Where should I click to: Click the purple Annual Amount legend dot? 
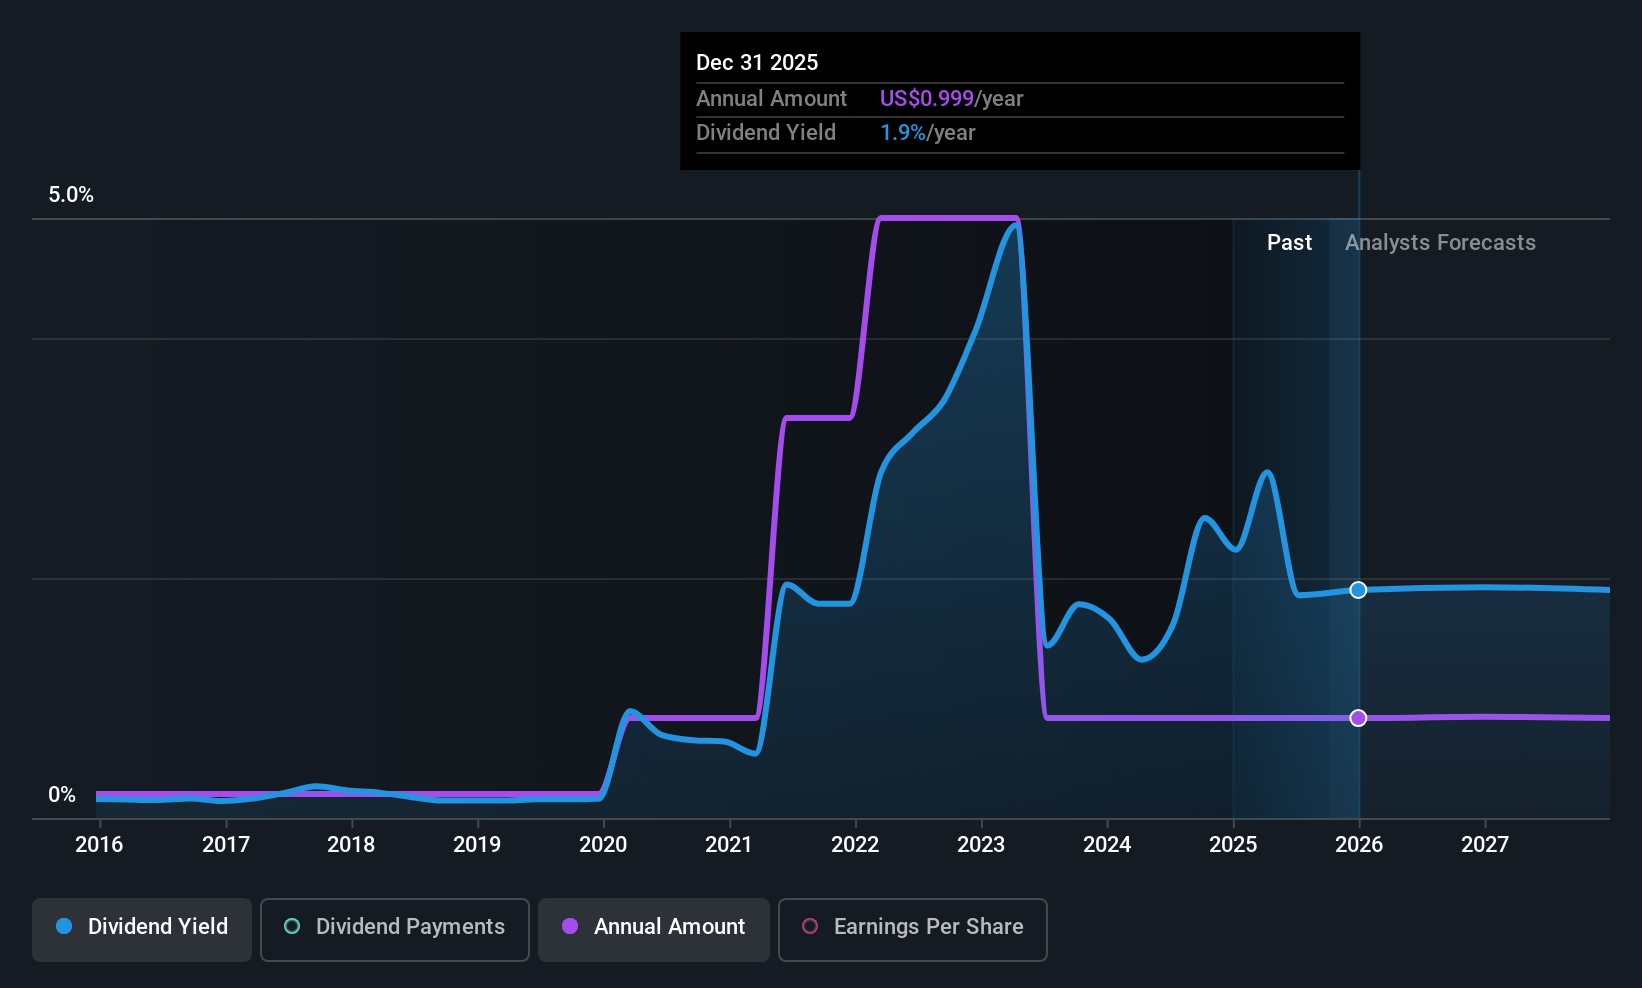[570, 927]
